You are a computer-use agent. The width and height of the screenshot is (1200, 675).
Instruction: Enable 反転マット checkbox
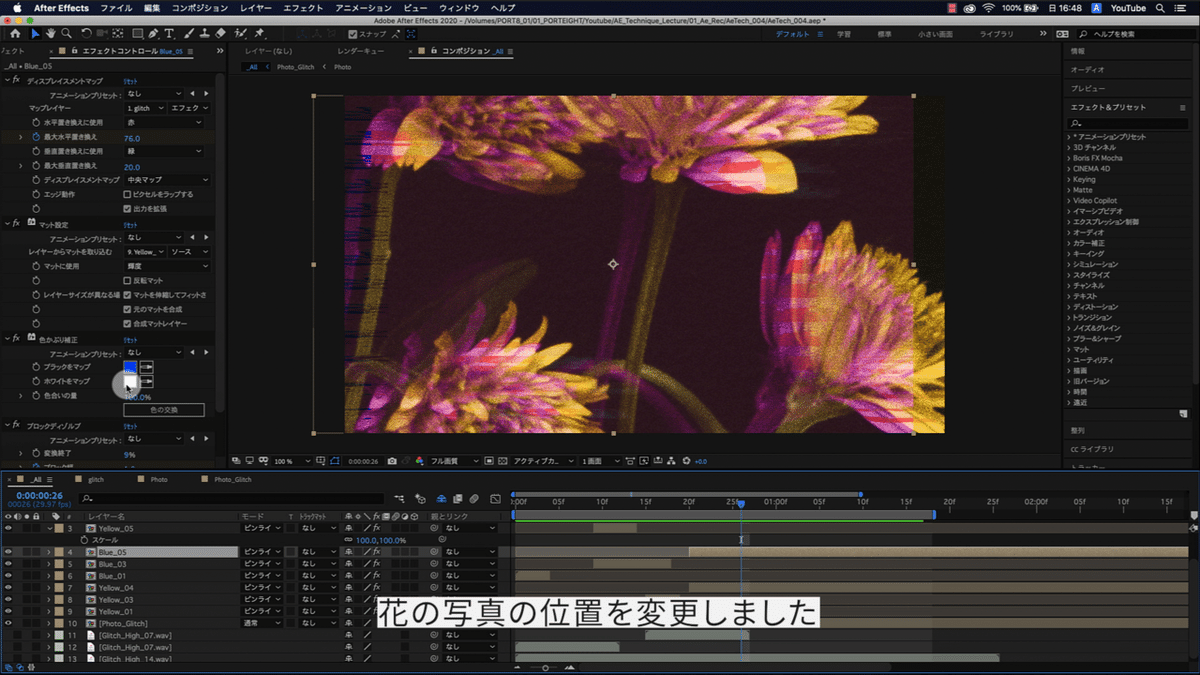point(126,281)
